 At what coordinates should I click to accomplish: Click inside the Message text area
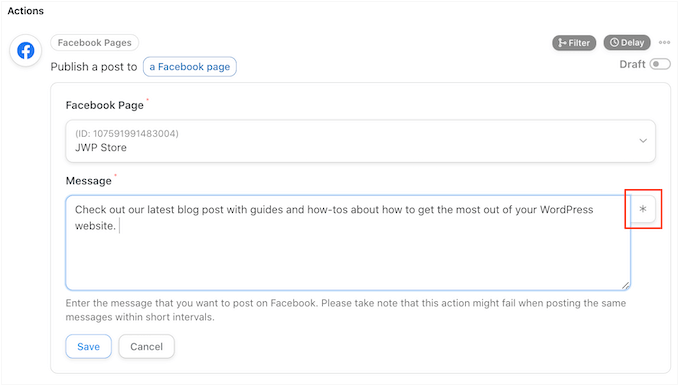click(348, 243)
